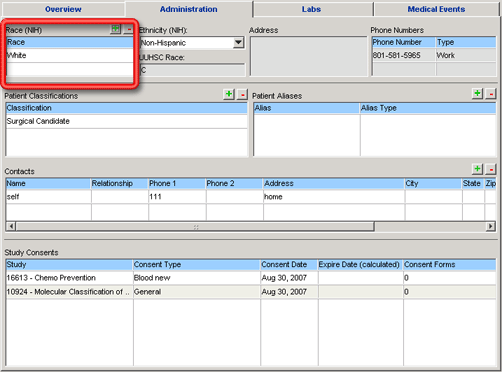Viewport: 502px width, 372px height.
Task: Click the Contacts Name column header
Action: pos(49,183)
